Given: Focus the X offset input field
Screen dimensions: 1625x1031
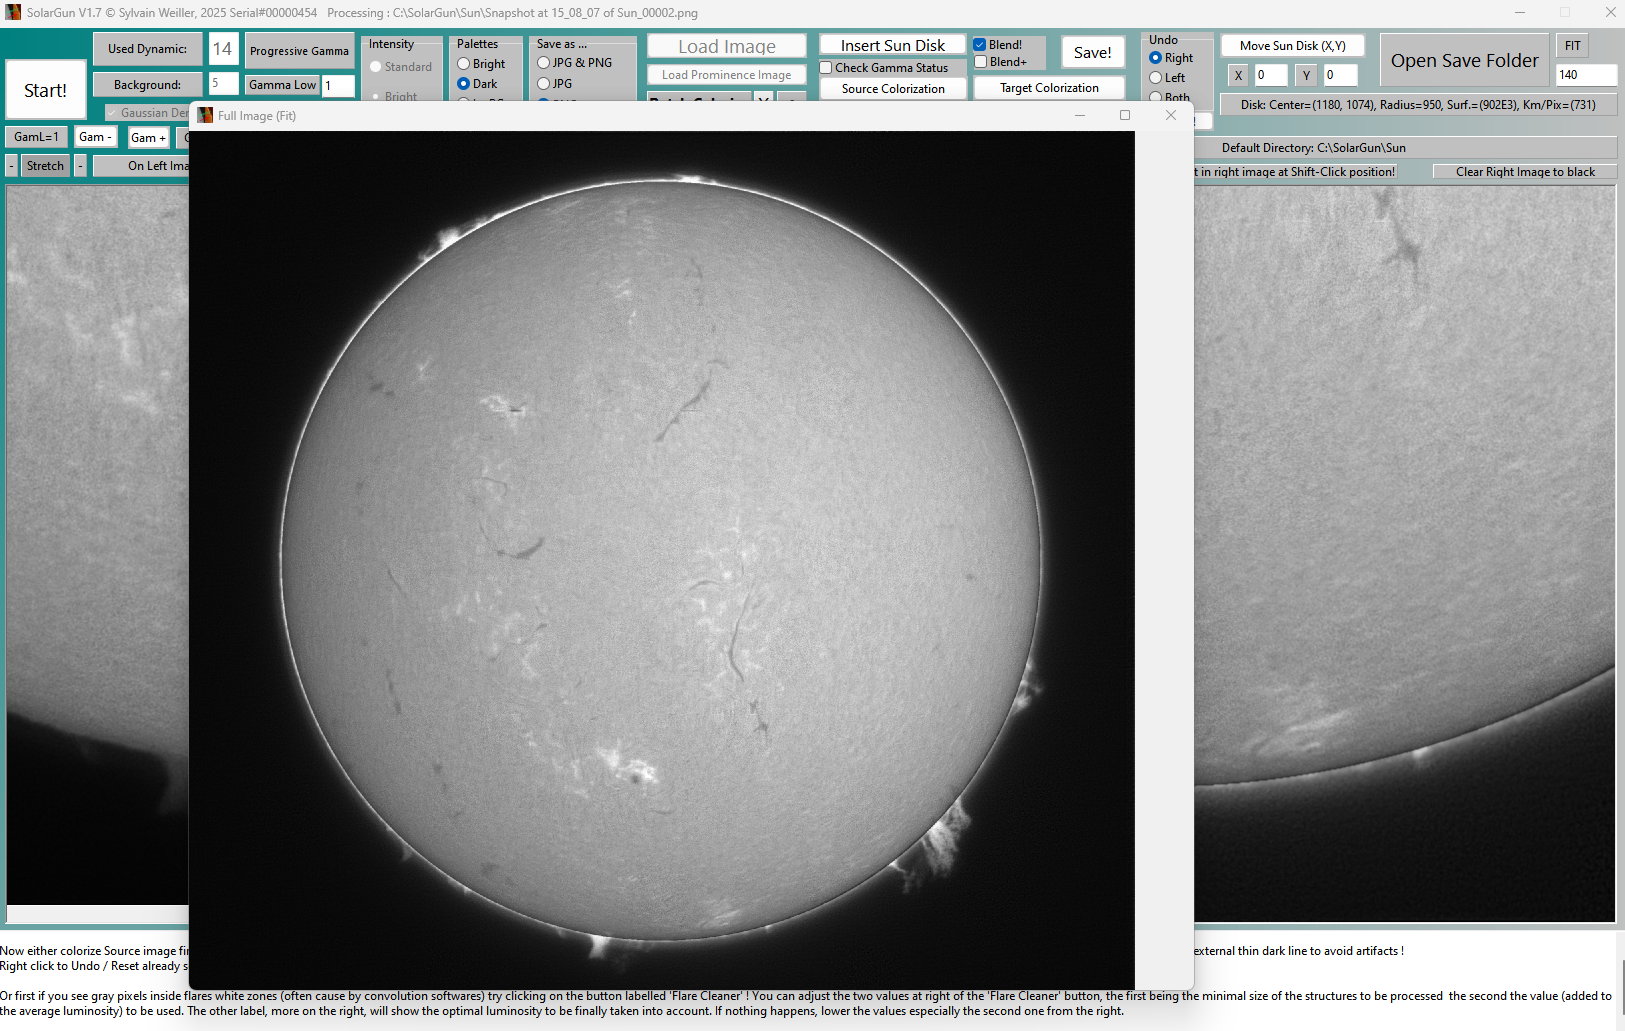Looking at the screenshot, I should (1270, 75).
